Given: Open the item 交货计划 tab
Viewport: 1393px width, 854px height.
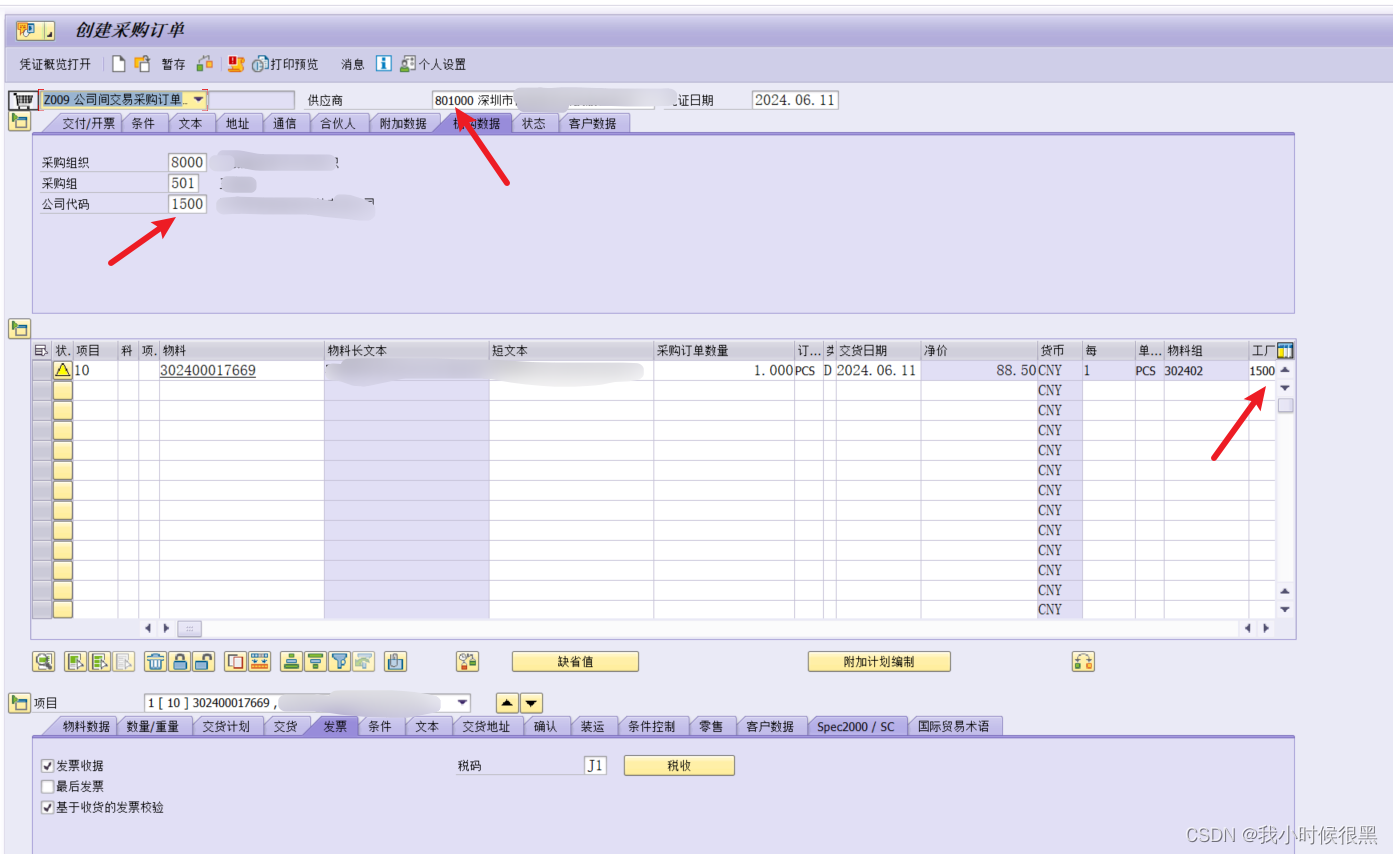Looking at the screenshot, I should (226, 726).
